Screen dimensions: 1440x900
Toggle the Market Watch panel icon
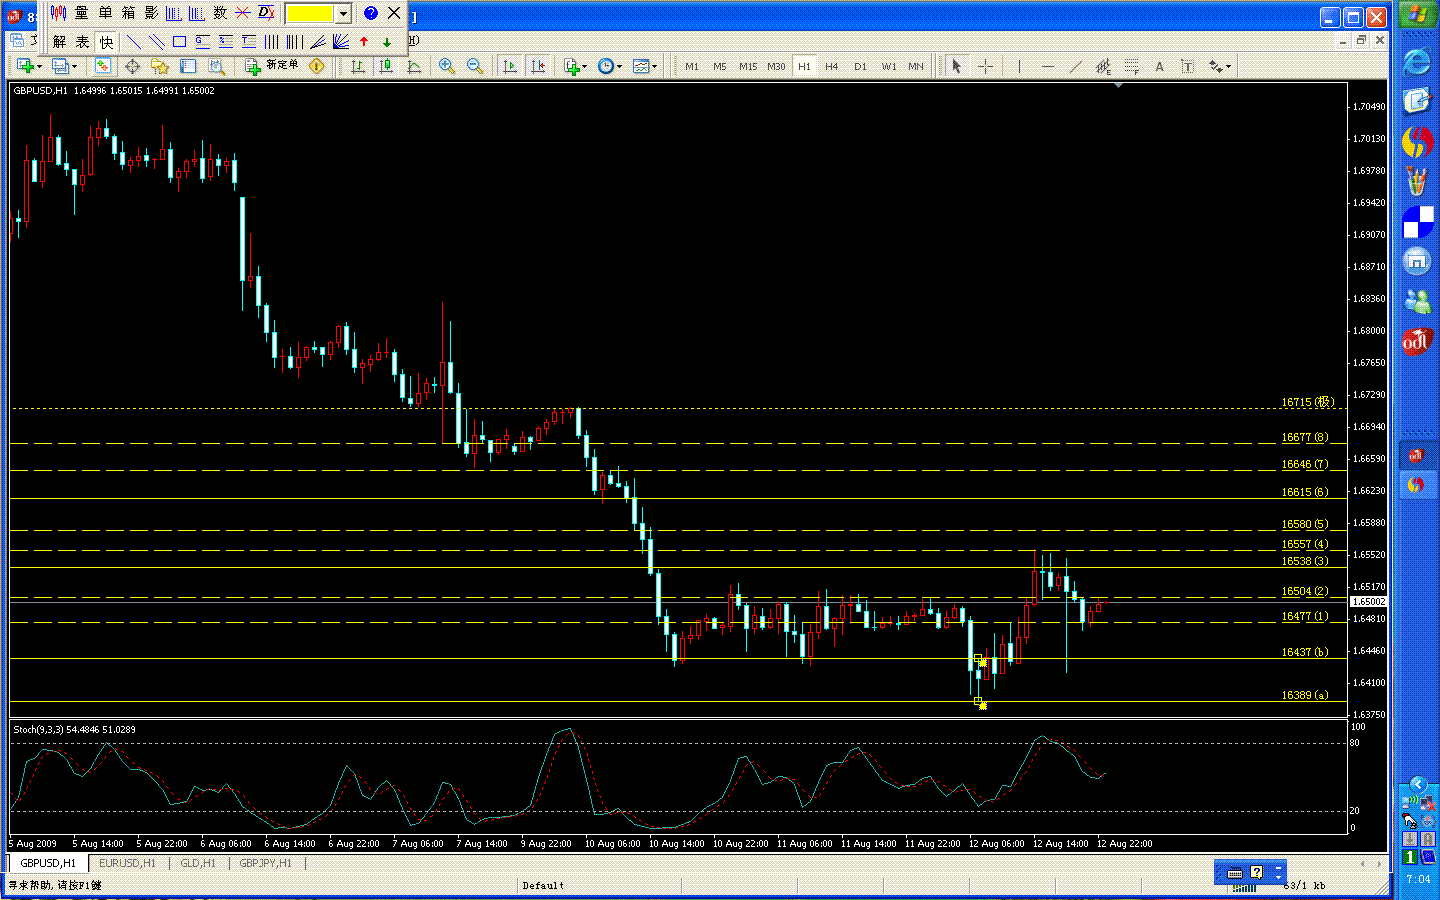tap(102, 66)
